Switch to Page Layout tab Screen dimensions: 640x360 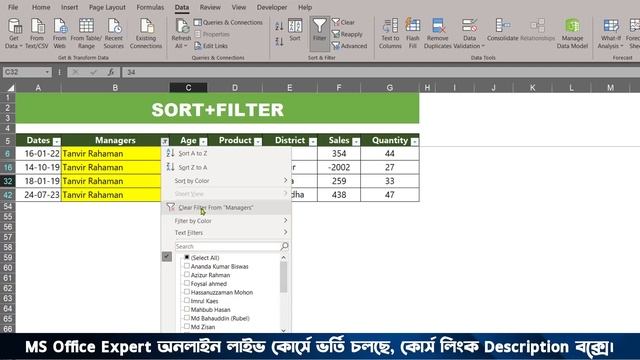[x=107, y=7]
